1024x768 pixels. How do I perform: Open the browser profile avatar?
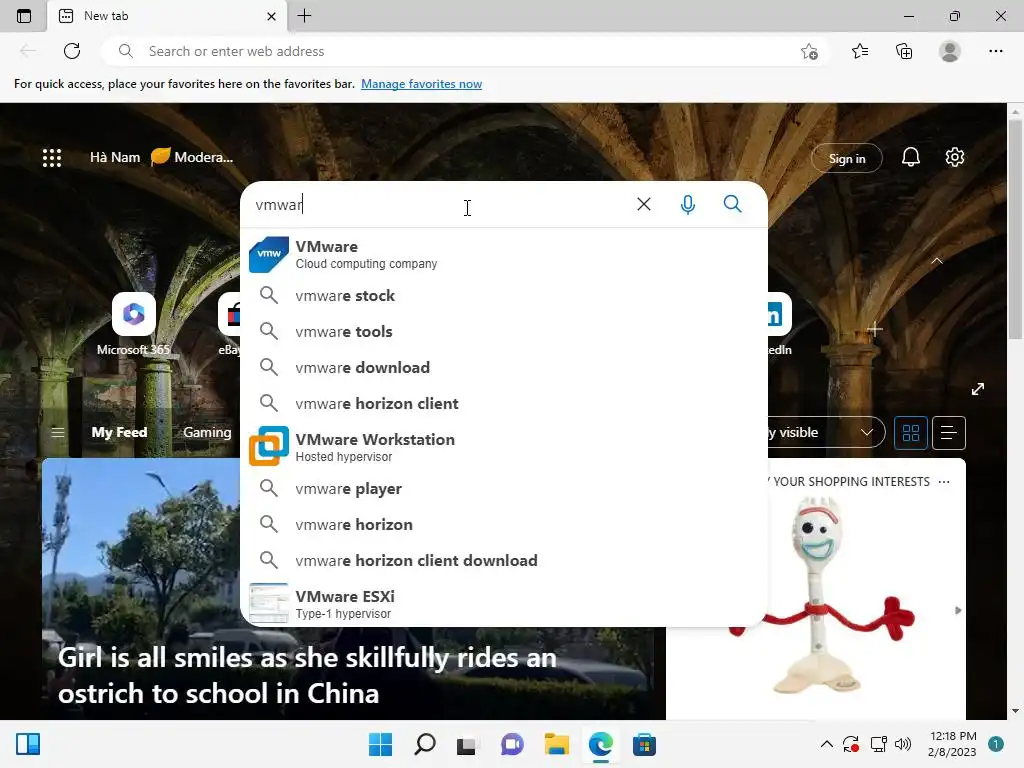pos(950,51)
